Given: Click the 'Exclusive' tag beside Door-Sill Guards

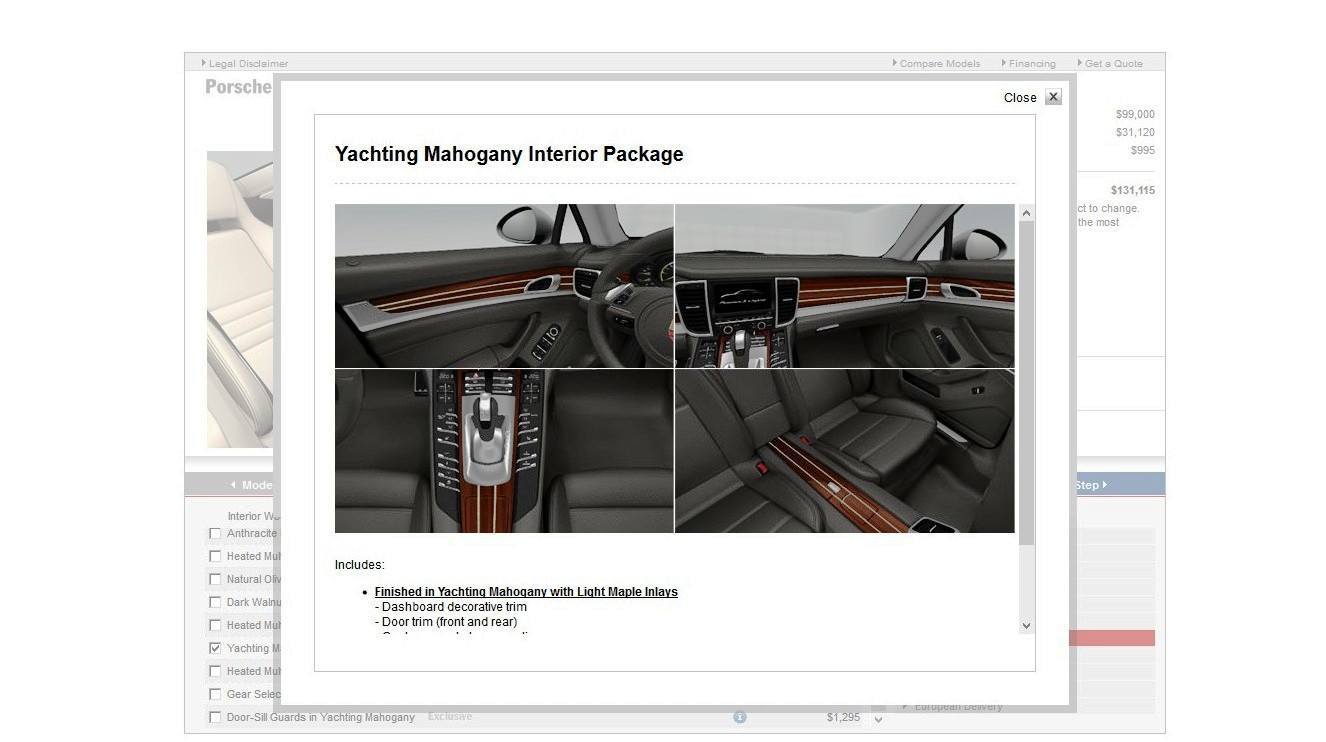Looking at the screenshot, I should point(450,716).
